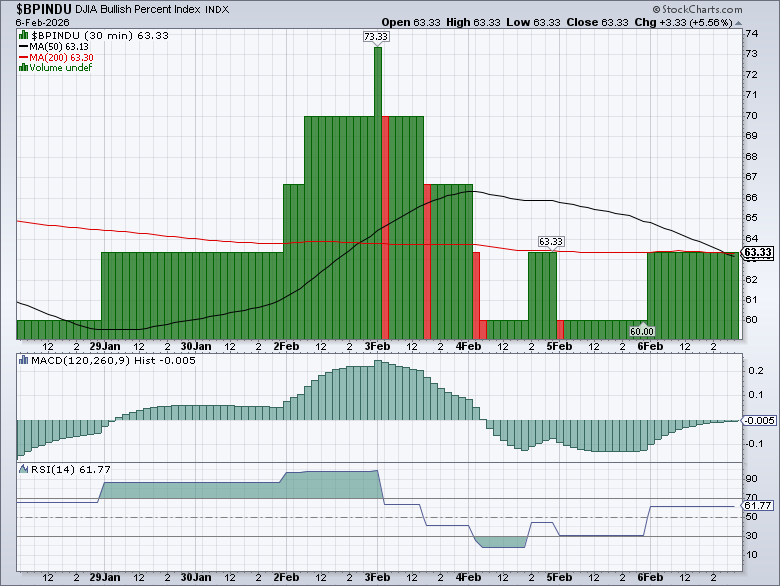Click the red MA(200) legend line marker
The height and width of the screenshot is (586, 780).
pyautogui.click(x=24, y=58)
